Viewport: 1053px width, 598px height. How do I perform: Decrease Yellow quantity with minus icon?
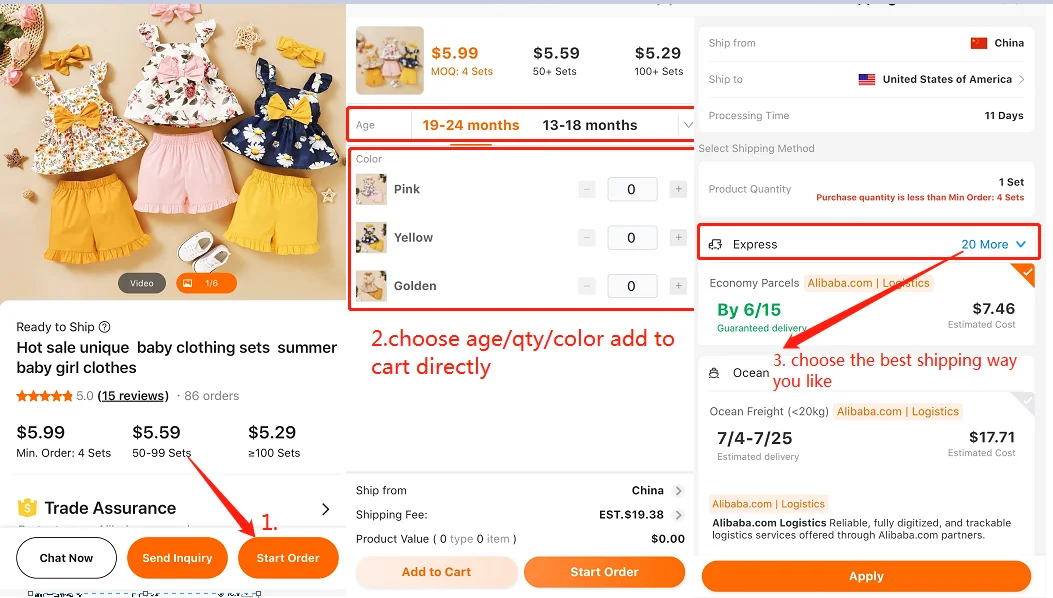(x=587, y=238)
